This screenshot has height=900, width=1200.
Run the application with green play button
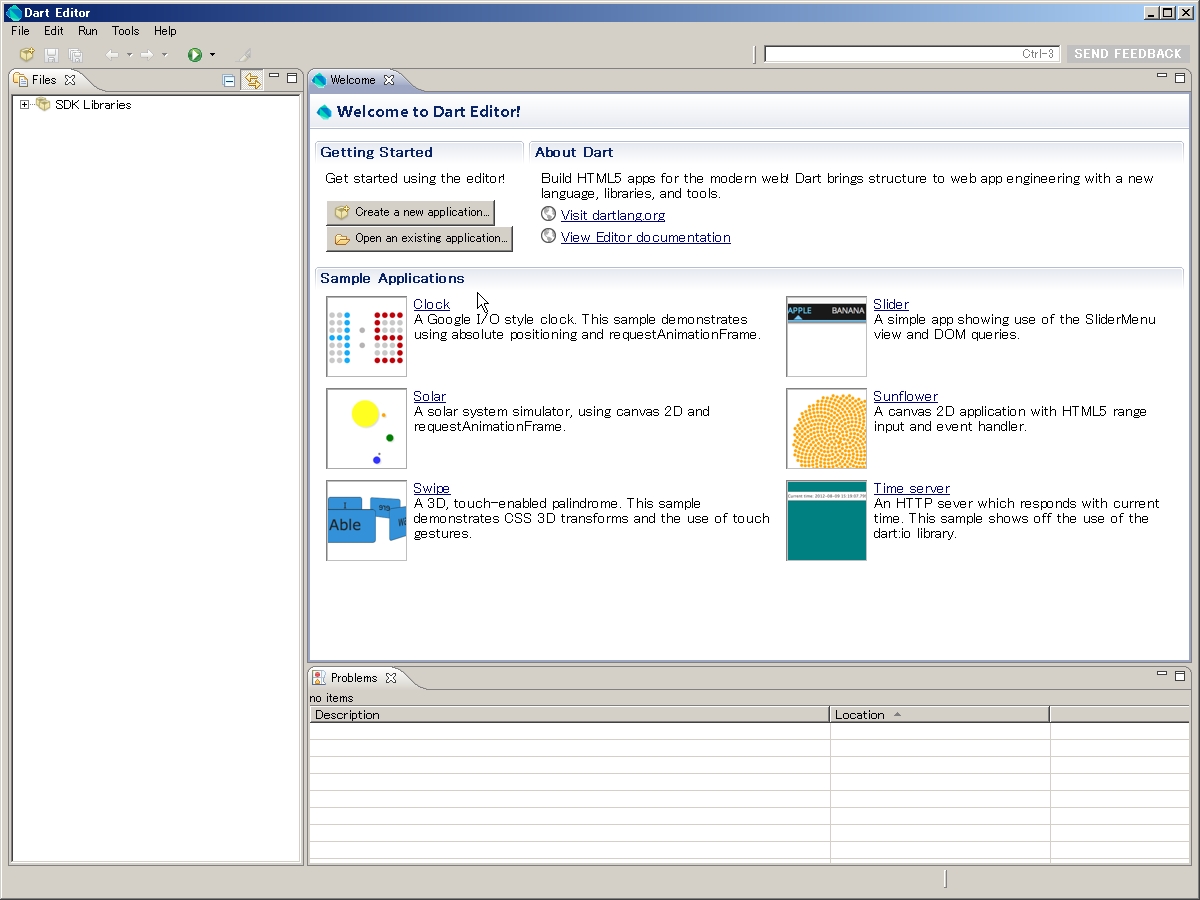click(x=195, y=55)
